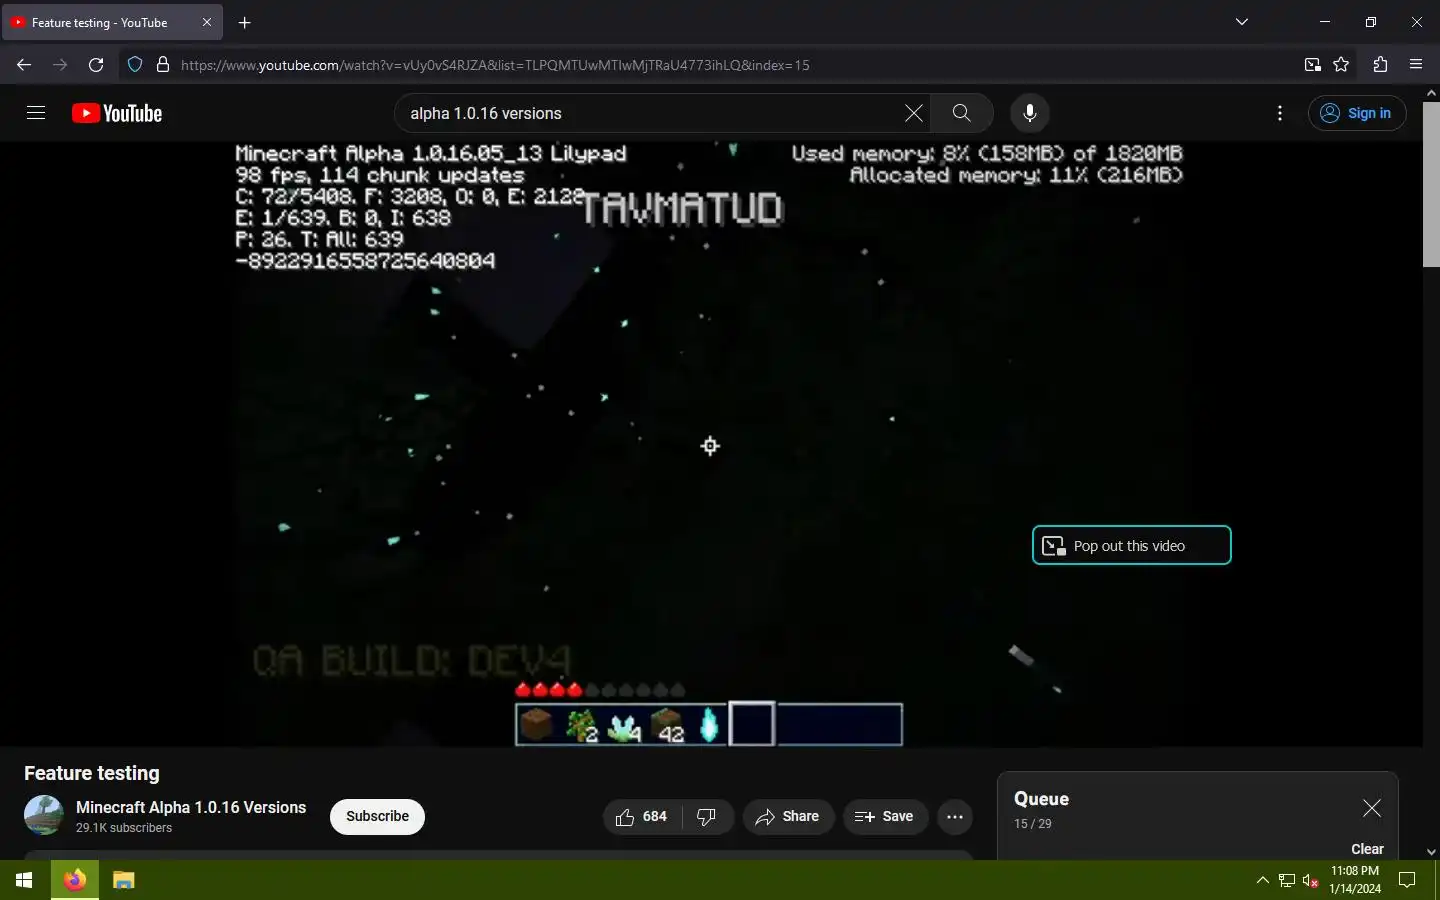The width and height of the screenshot is (1440, 900).
Task: Dislike the Feature testing video
Action: point(707,817)
